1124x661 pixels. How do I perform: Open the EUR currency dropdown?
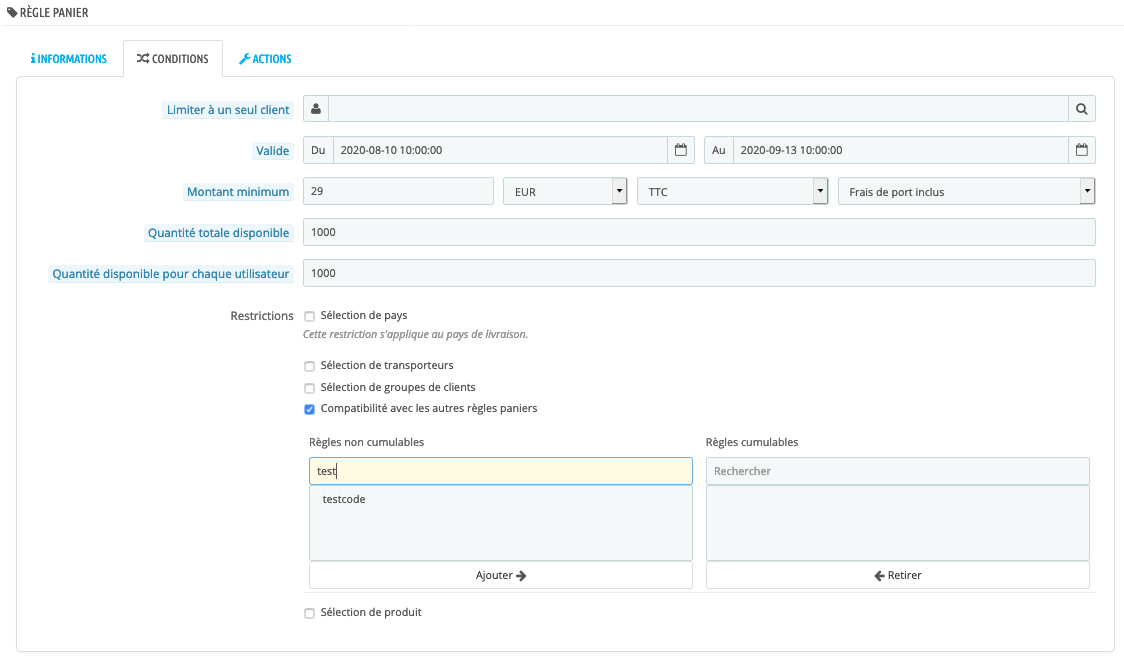[566, 191]
